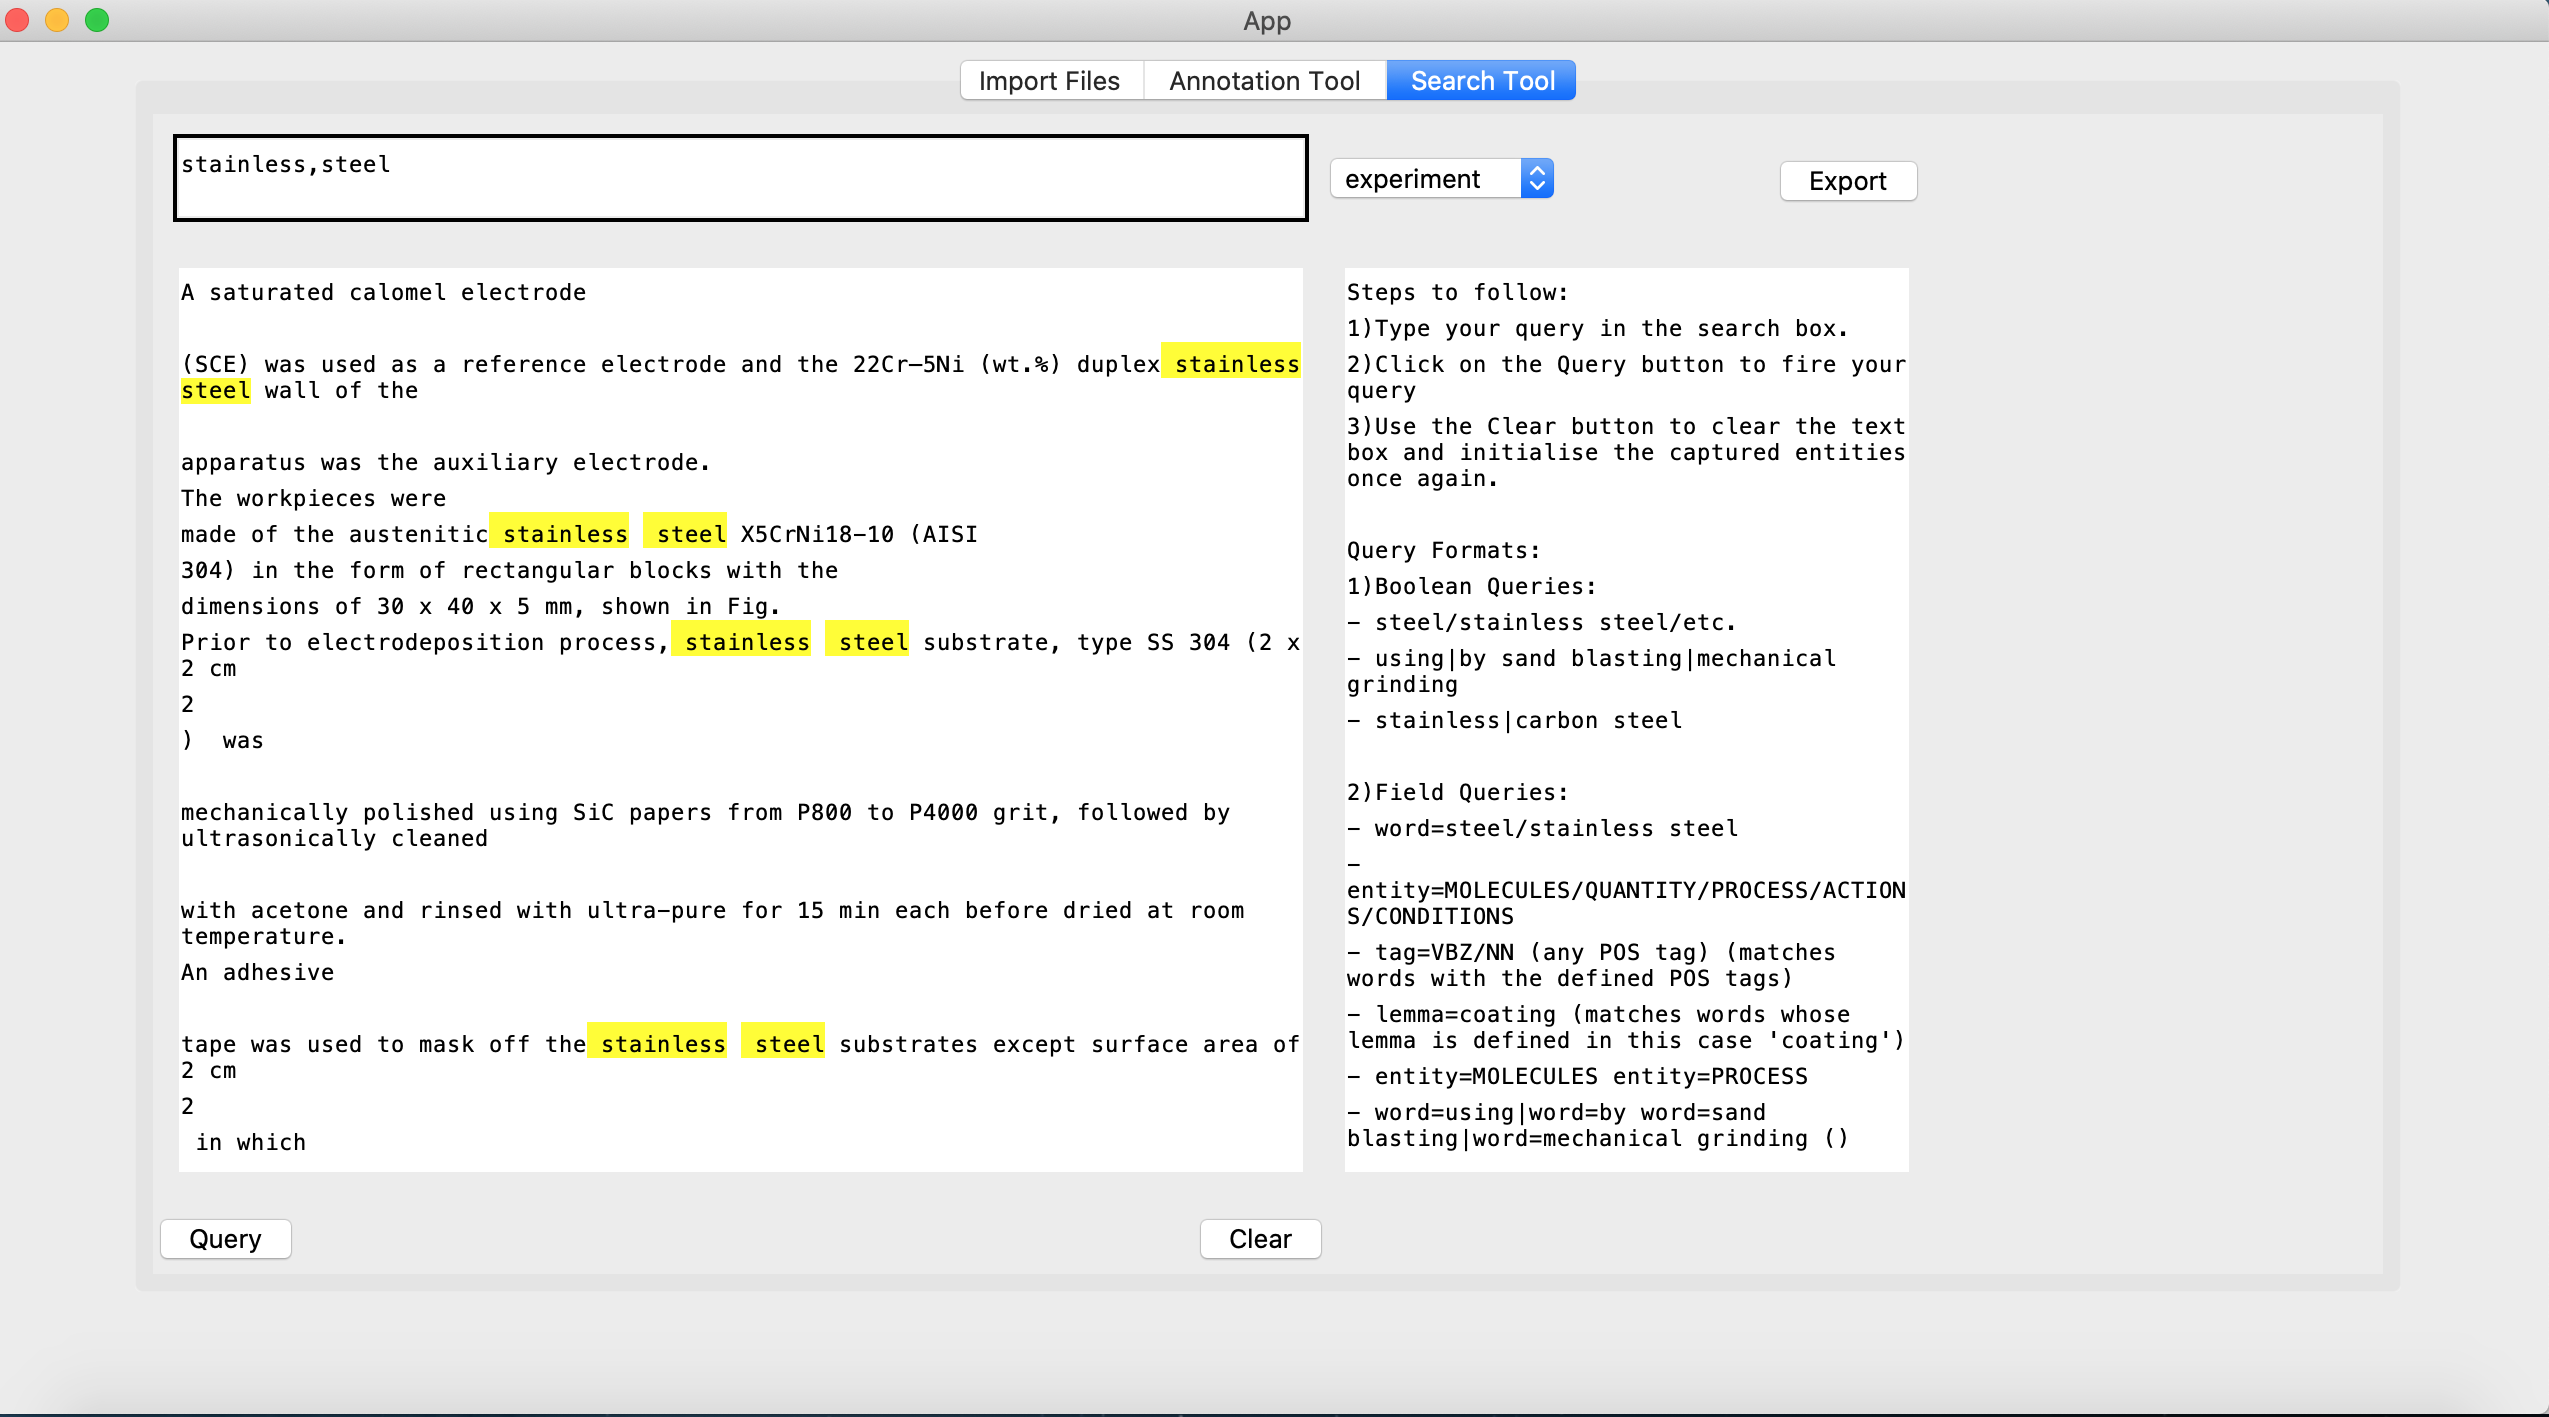Click the up stepper on the experiment selector
The width and height of the screenshot is (2549, 1417).
pos(1537,170)
